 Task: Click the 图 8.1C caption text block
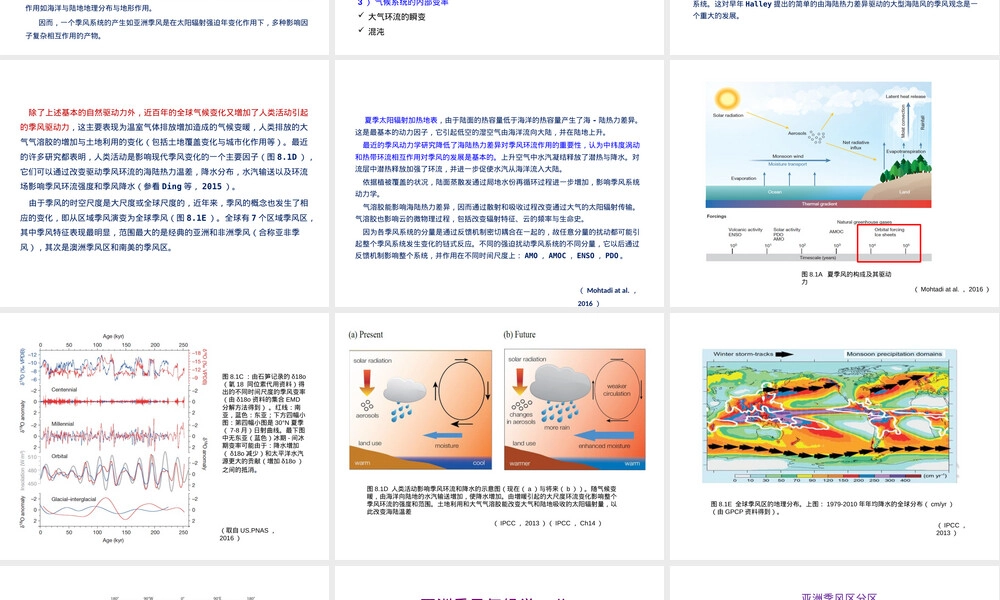(264, 423)
